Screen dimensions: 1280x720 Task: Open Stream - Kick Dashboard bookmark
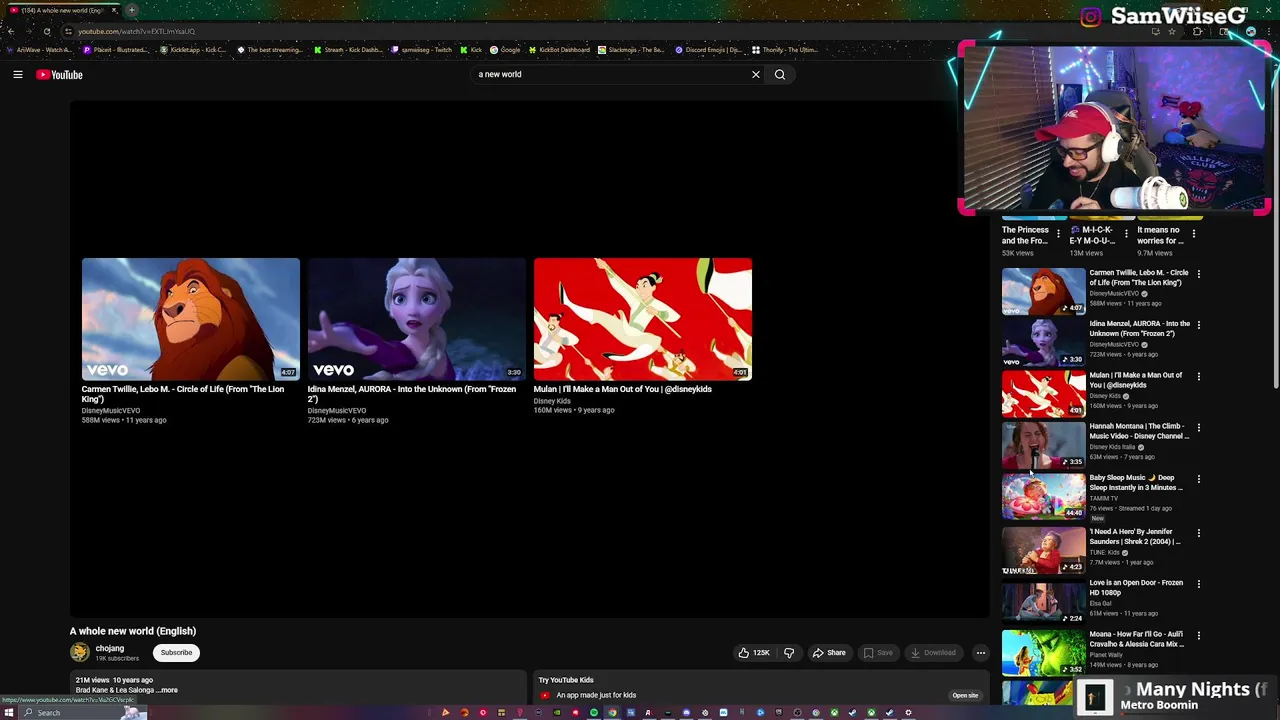(x=348, y=50)
